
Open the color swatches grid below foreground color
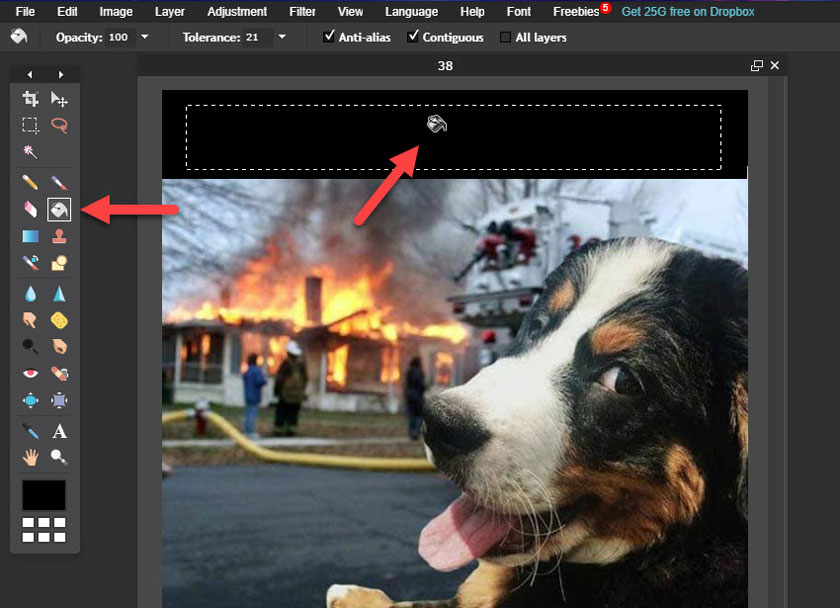[x=44, y=529]
